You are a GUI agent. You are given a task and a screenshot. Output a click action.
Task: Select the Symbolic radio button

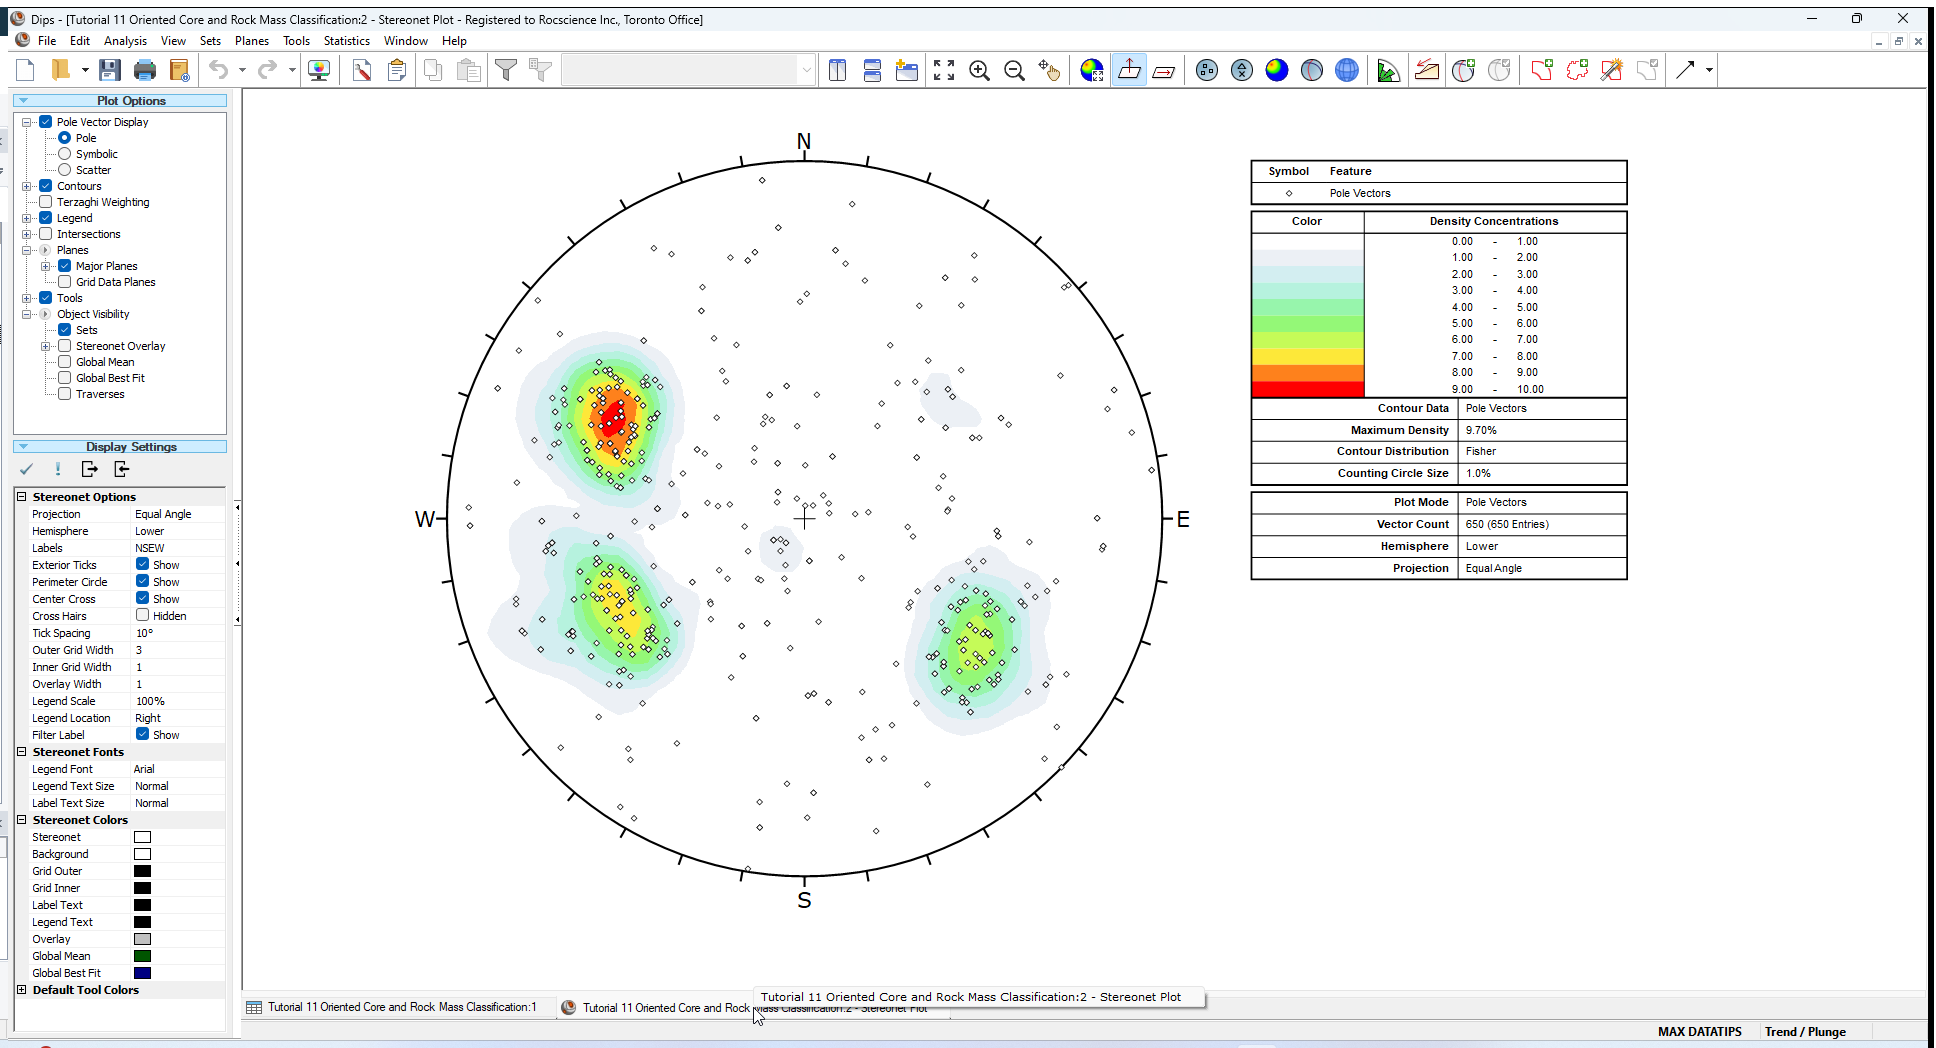66,153
